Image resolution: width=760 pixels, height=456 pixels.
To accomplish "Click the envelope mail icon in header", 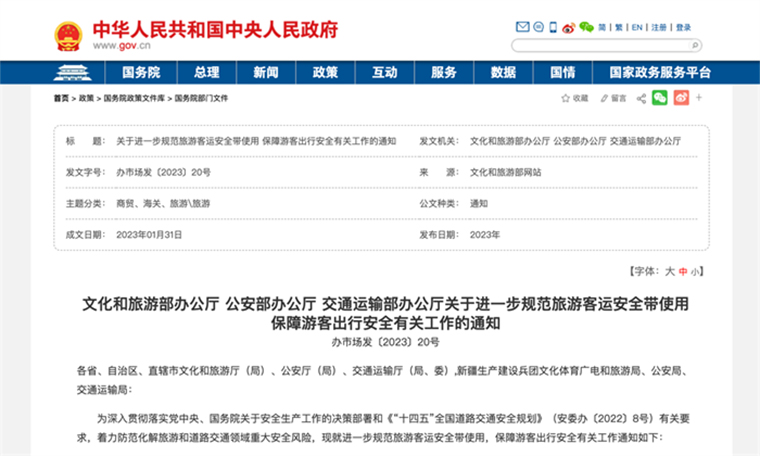I will 522,27.
